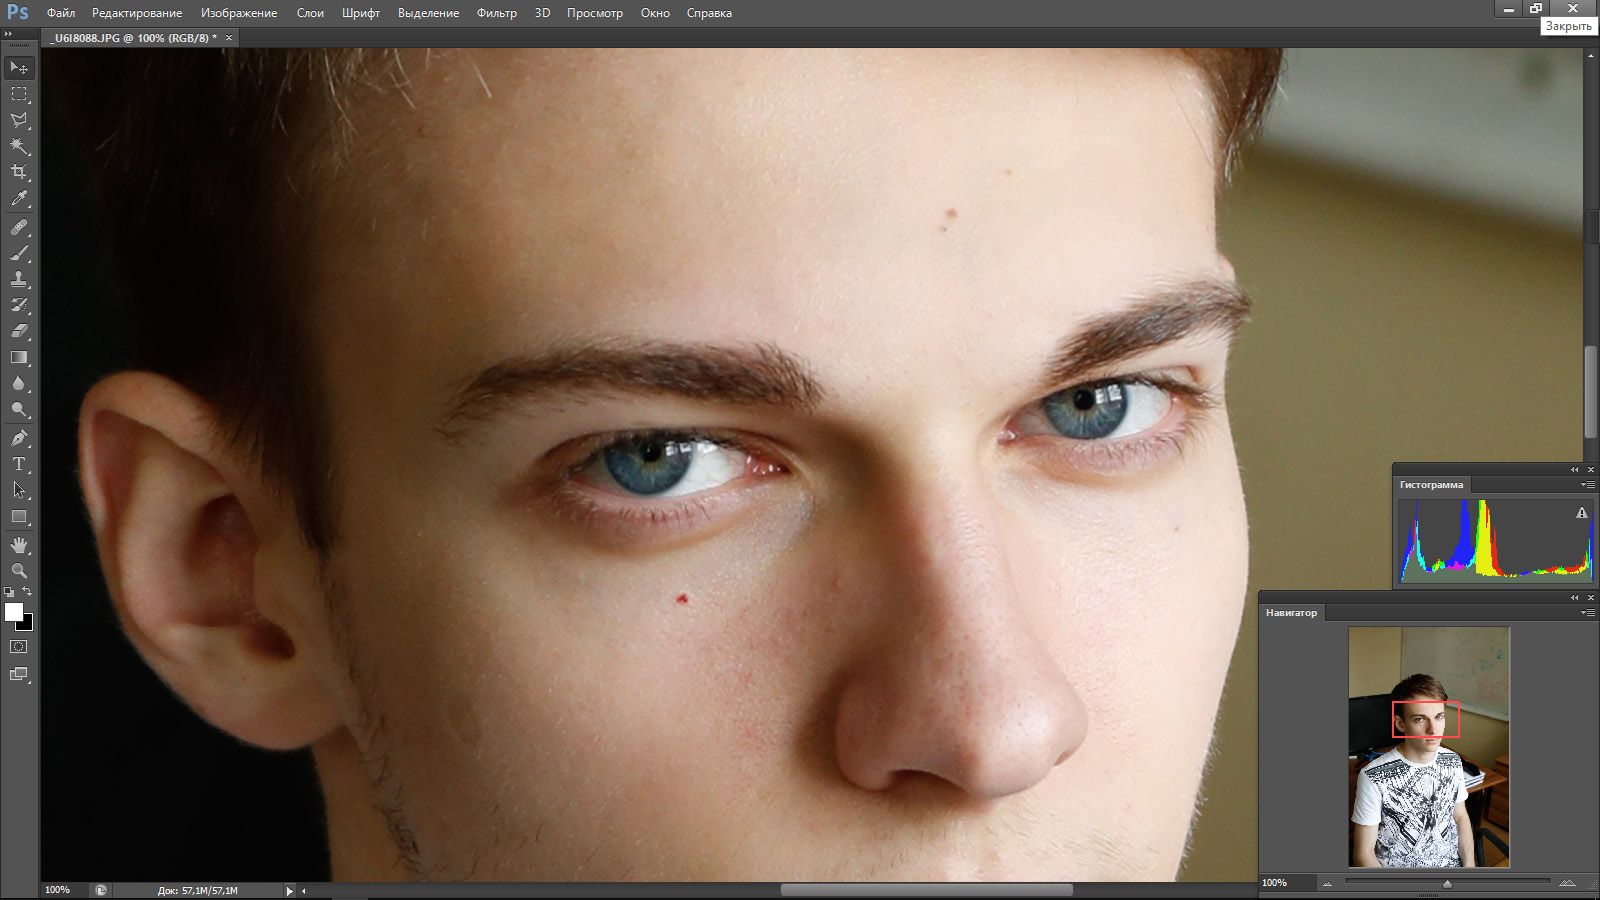Select the Brush tool
The width and height of the screenshot is (1600, 900).
tap(19, 253)
